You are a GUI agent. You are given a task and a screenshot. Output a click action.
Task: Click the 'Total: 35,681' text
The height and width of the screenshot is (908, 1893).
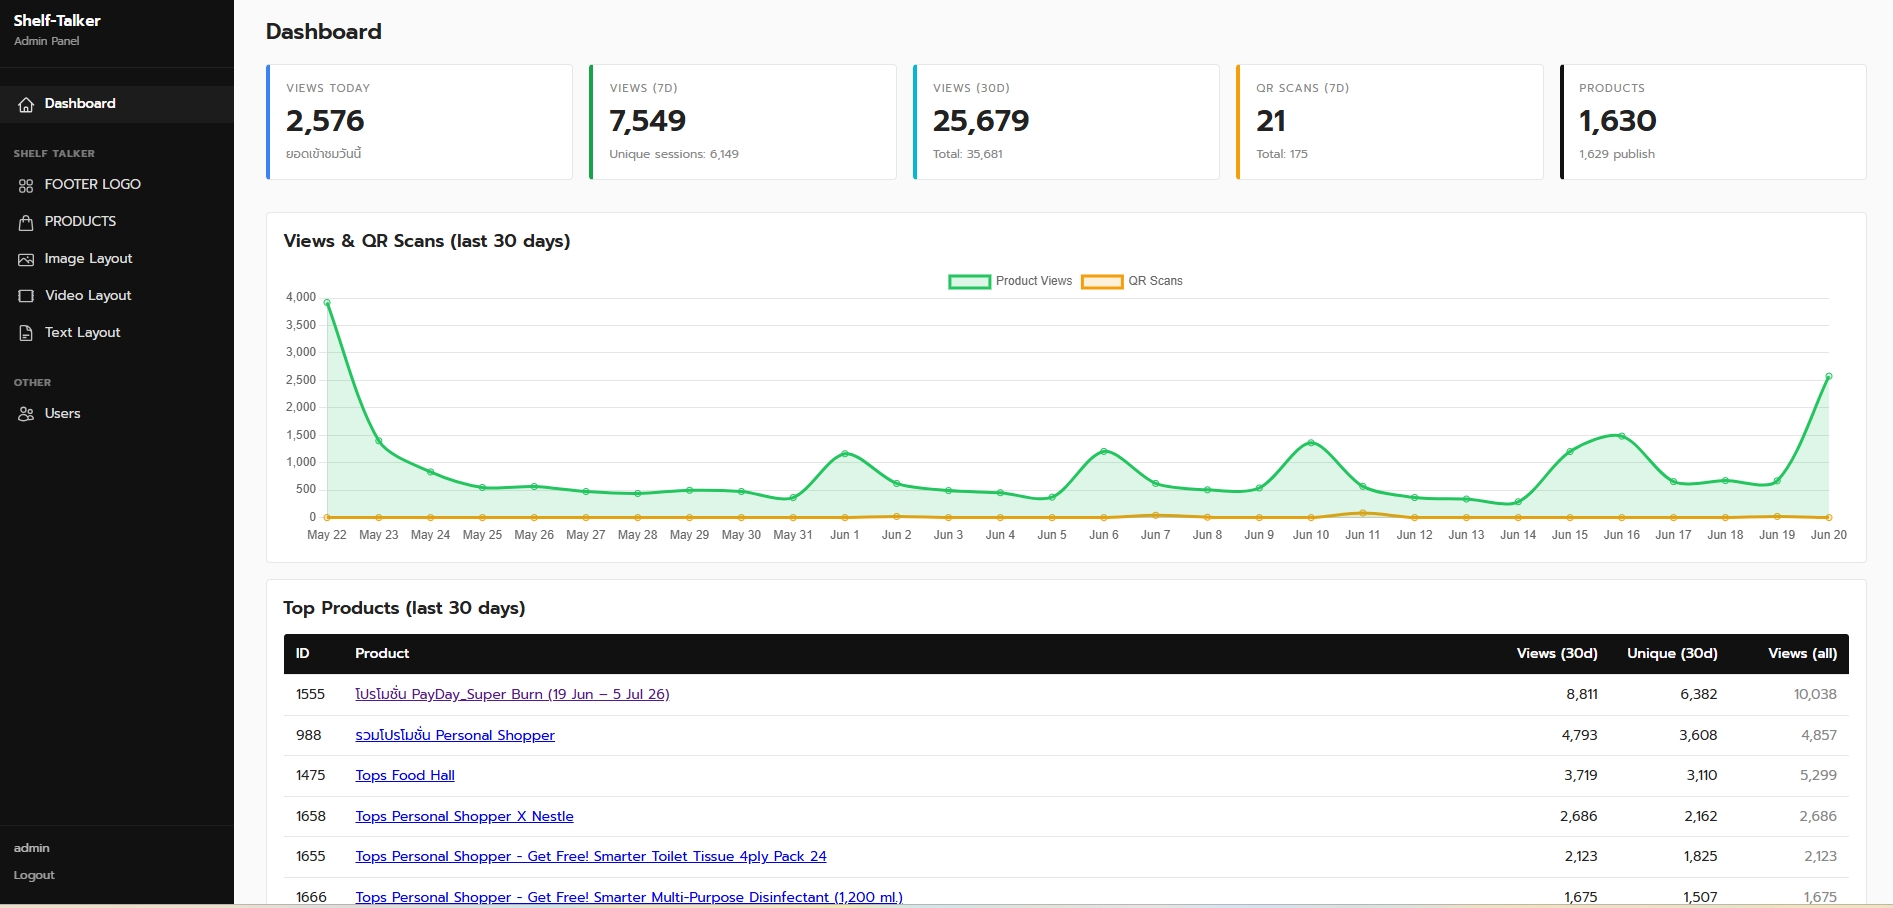[968, 154]
